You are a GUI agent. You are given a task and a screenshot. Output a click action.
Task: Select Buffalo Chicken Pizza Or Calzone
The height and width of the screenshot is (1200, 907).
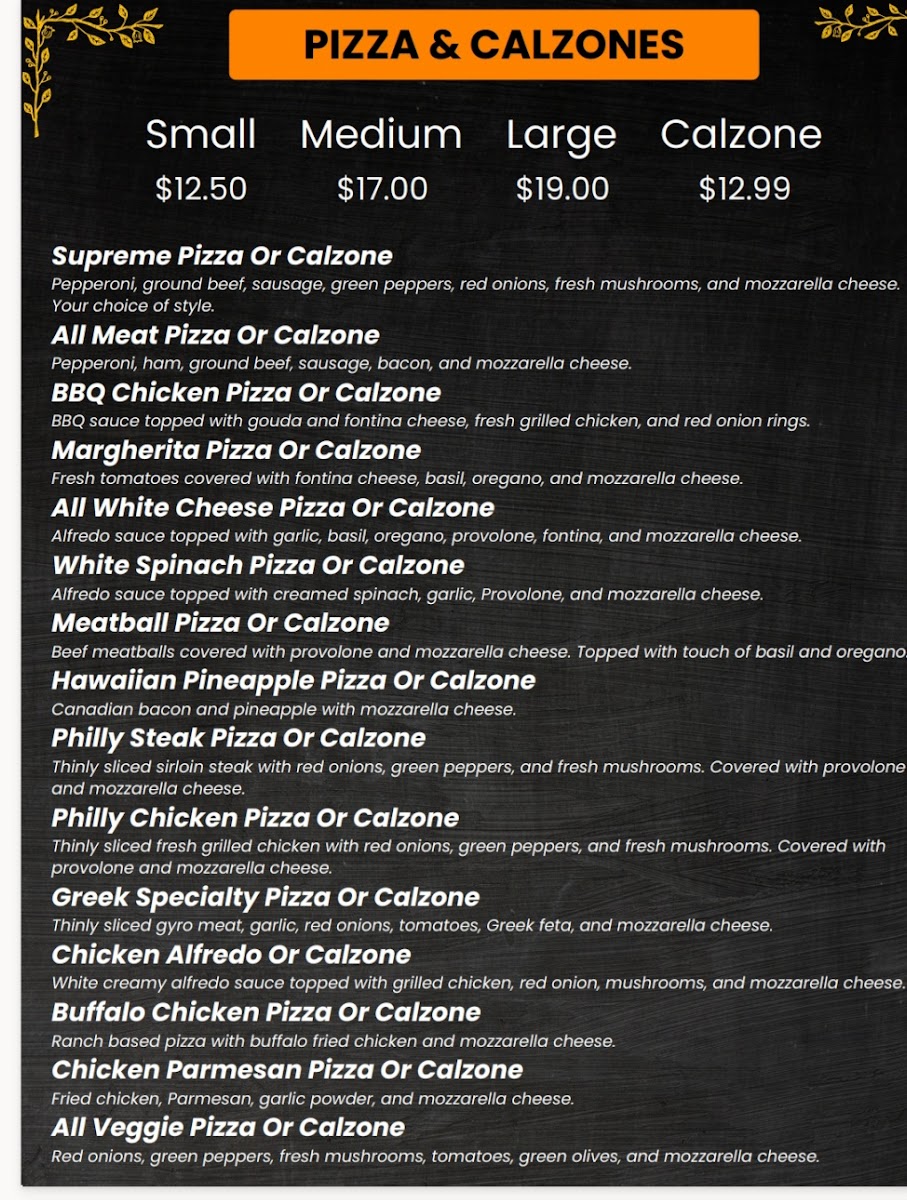pos(266,1012)
